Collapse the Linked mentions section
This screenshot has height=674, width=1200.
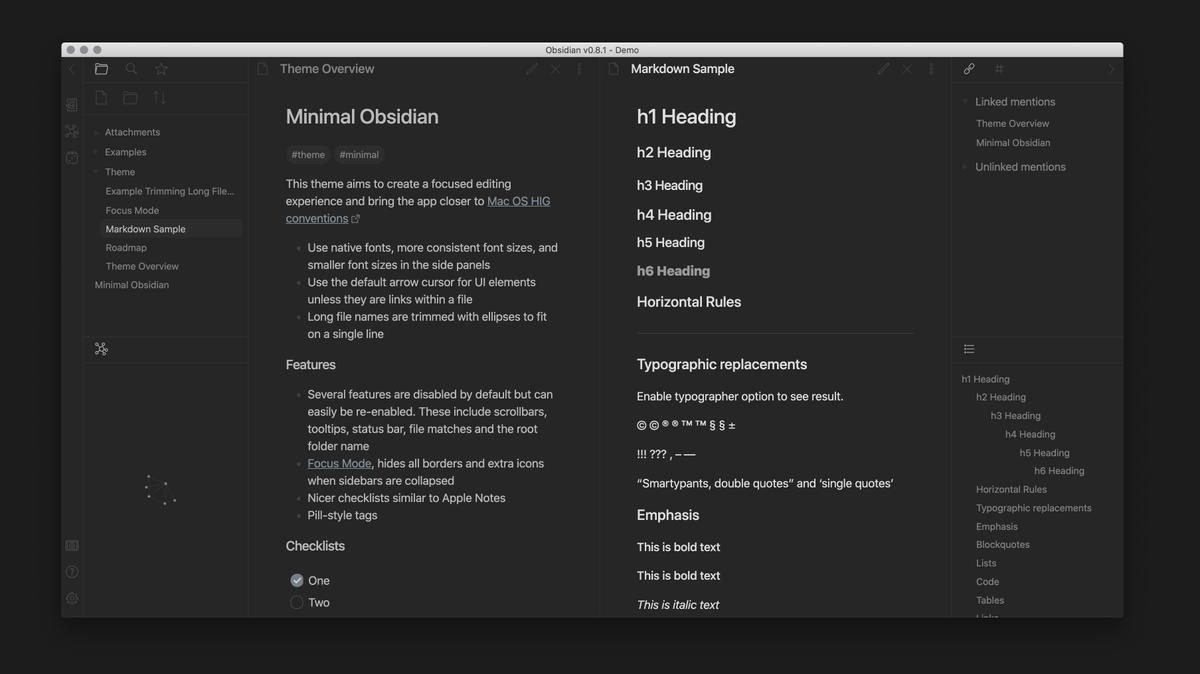tap(965, 102)
